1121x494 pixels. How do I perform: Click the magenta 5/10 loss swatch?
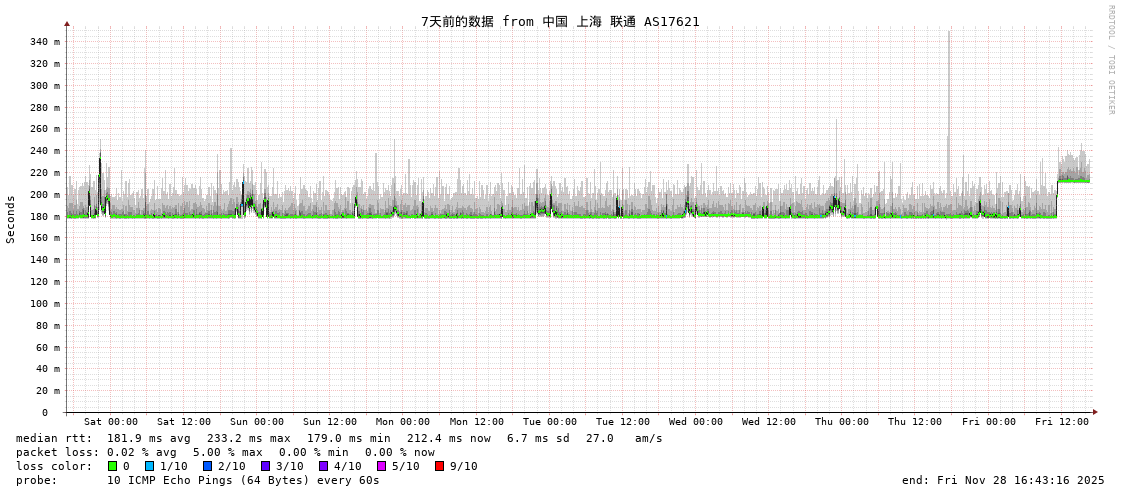point(381,466)
